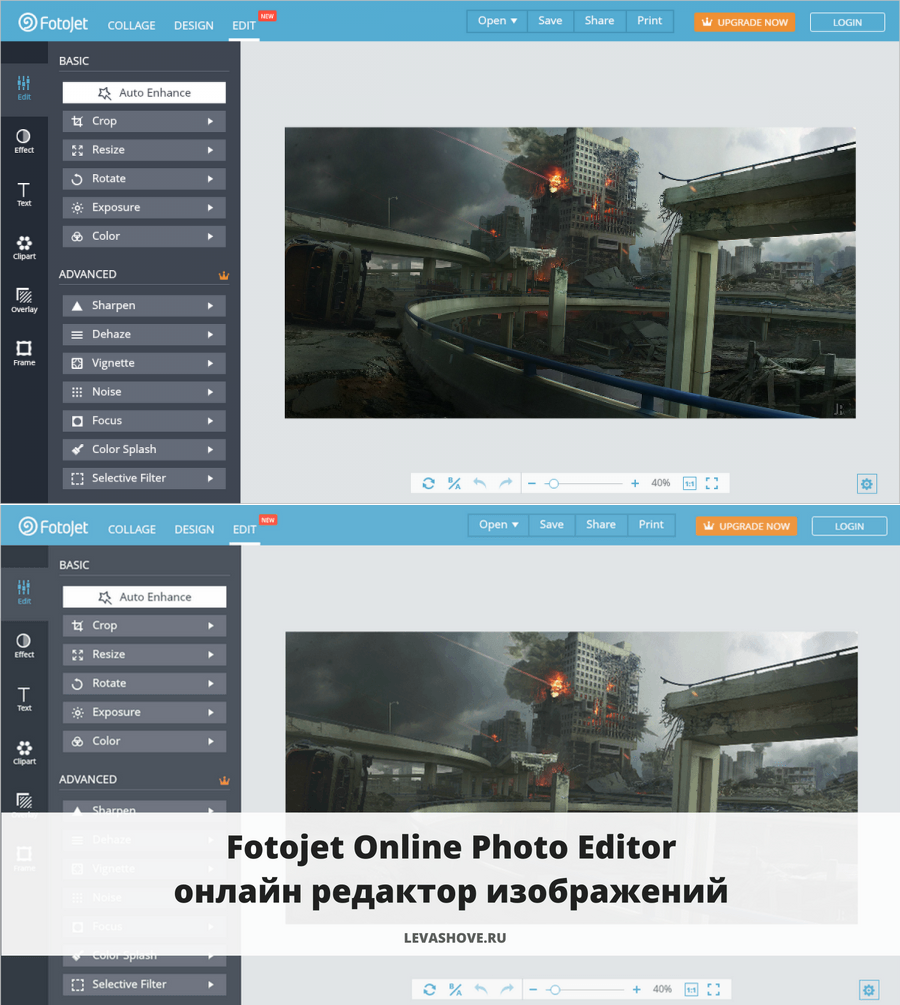Click fullscreen icon in lower bottom toolbar

point(713,989)
